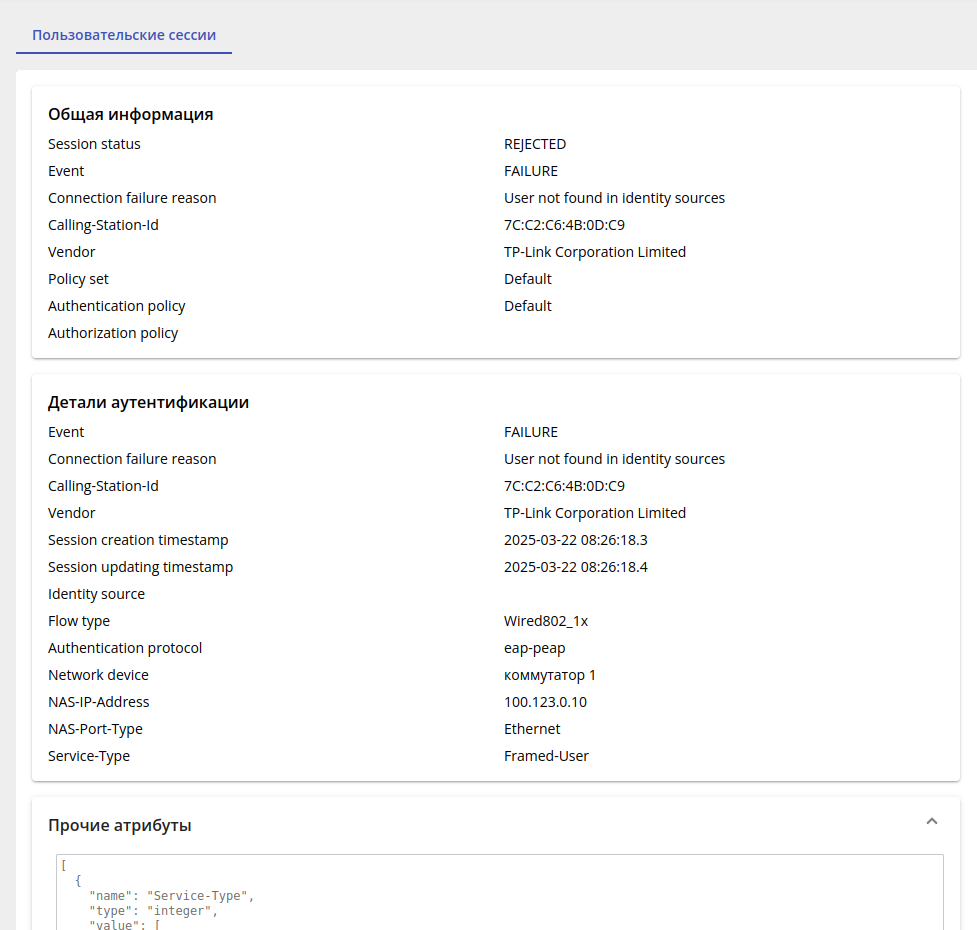
Task: Click the Framed-User Service-Type value
Action: point(546,756)
